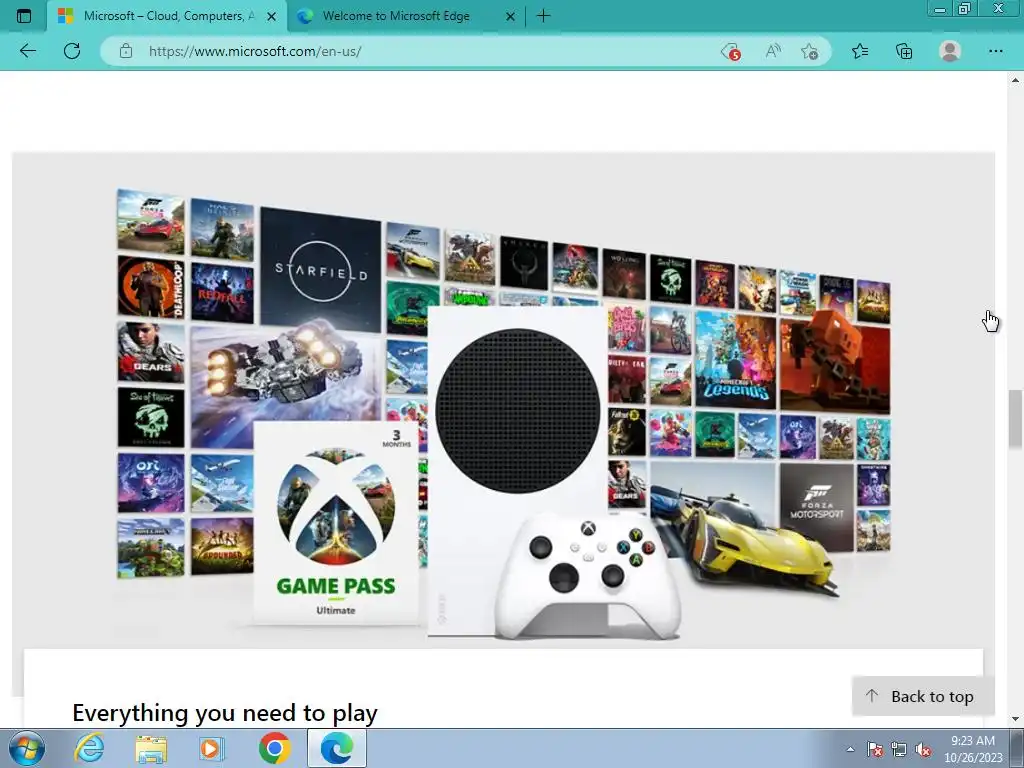This screenshot has width=1024, height=768.
Task: Open the network status tray icon
Action: pos(899,749)
